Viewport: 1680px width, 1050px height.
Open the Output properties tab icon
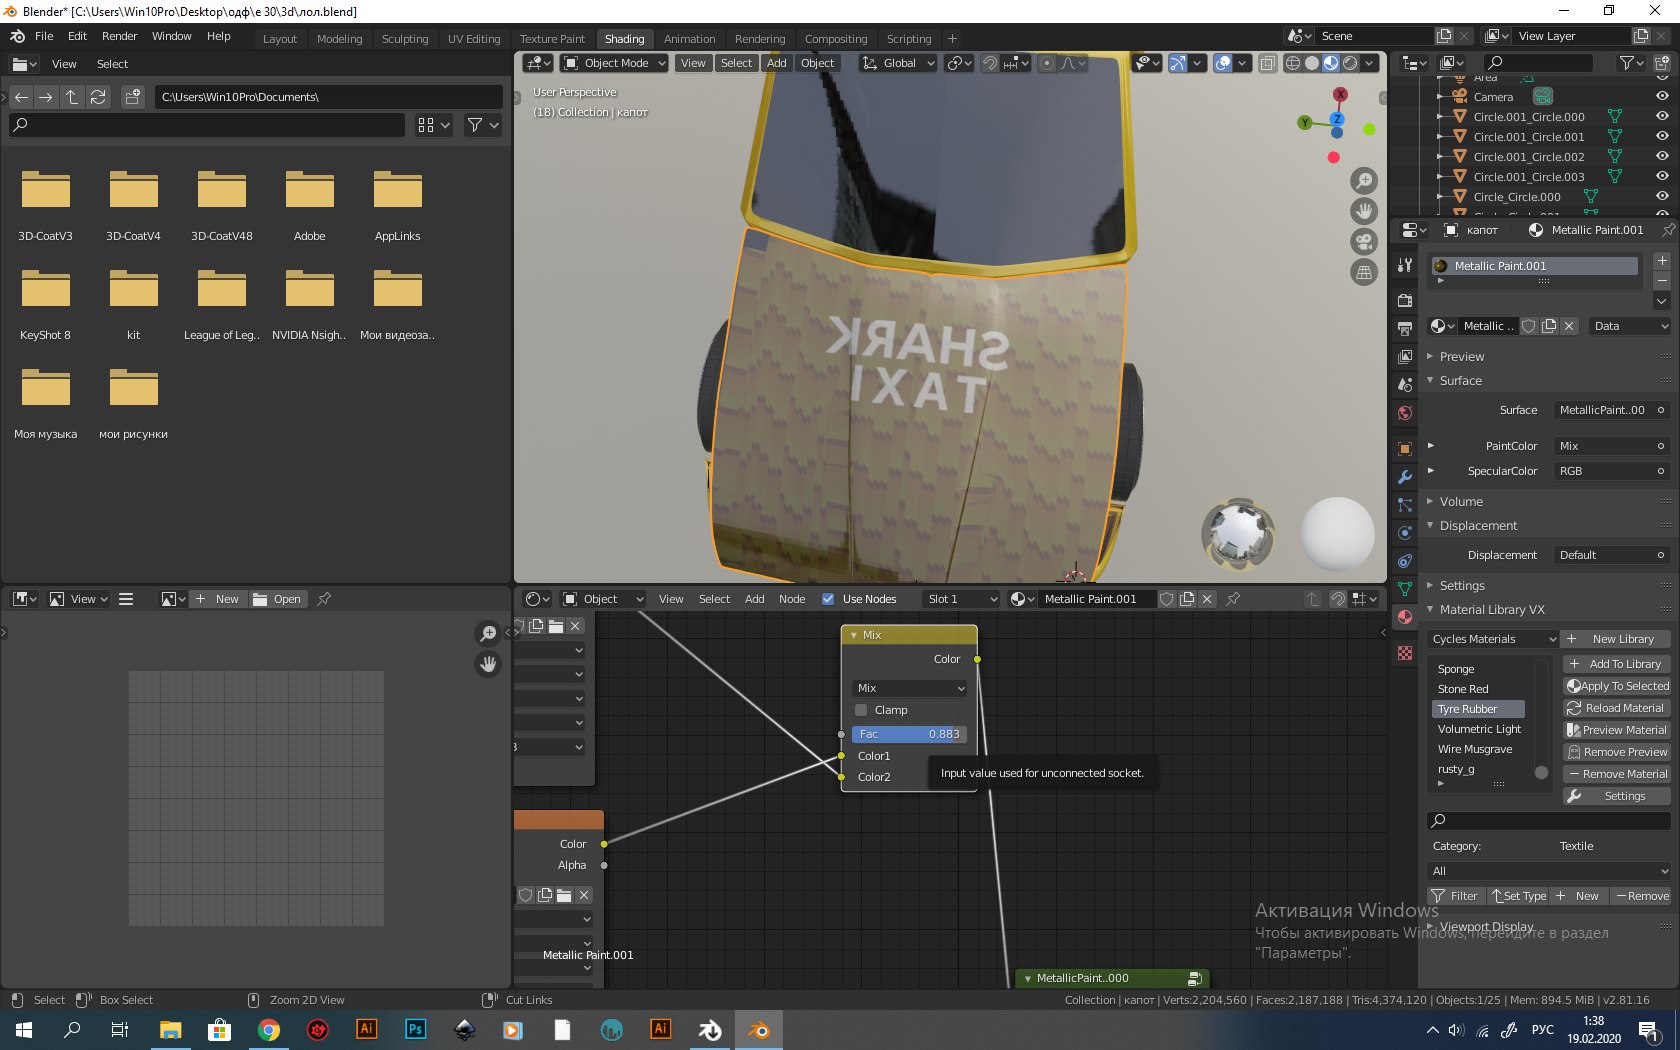coord(1405,329)
